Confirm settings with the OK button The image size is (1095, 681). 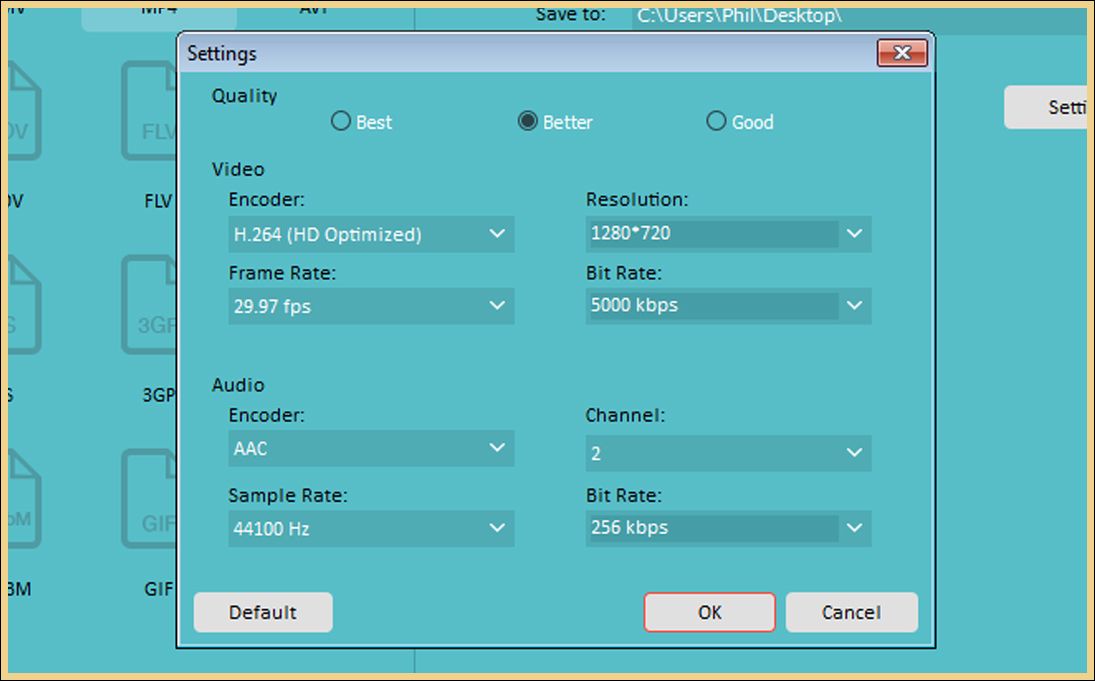pos(710,613)
